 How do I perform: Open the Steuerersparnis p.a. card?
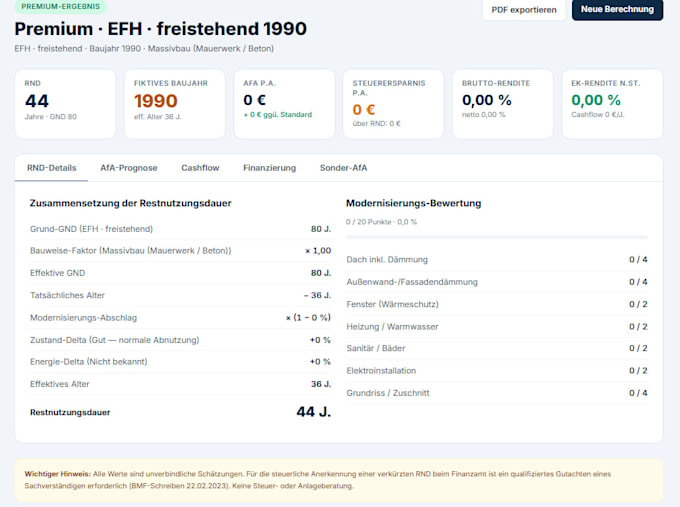393,104
